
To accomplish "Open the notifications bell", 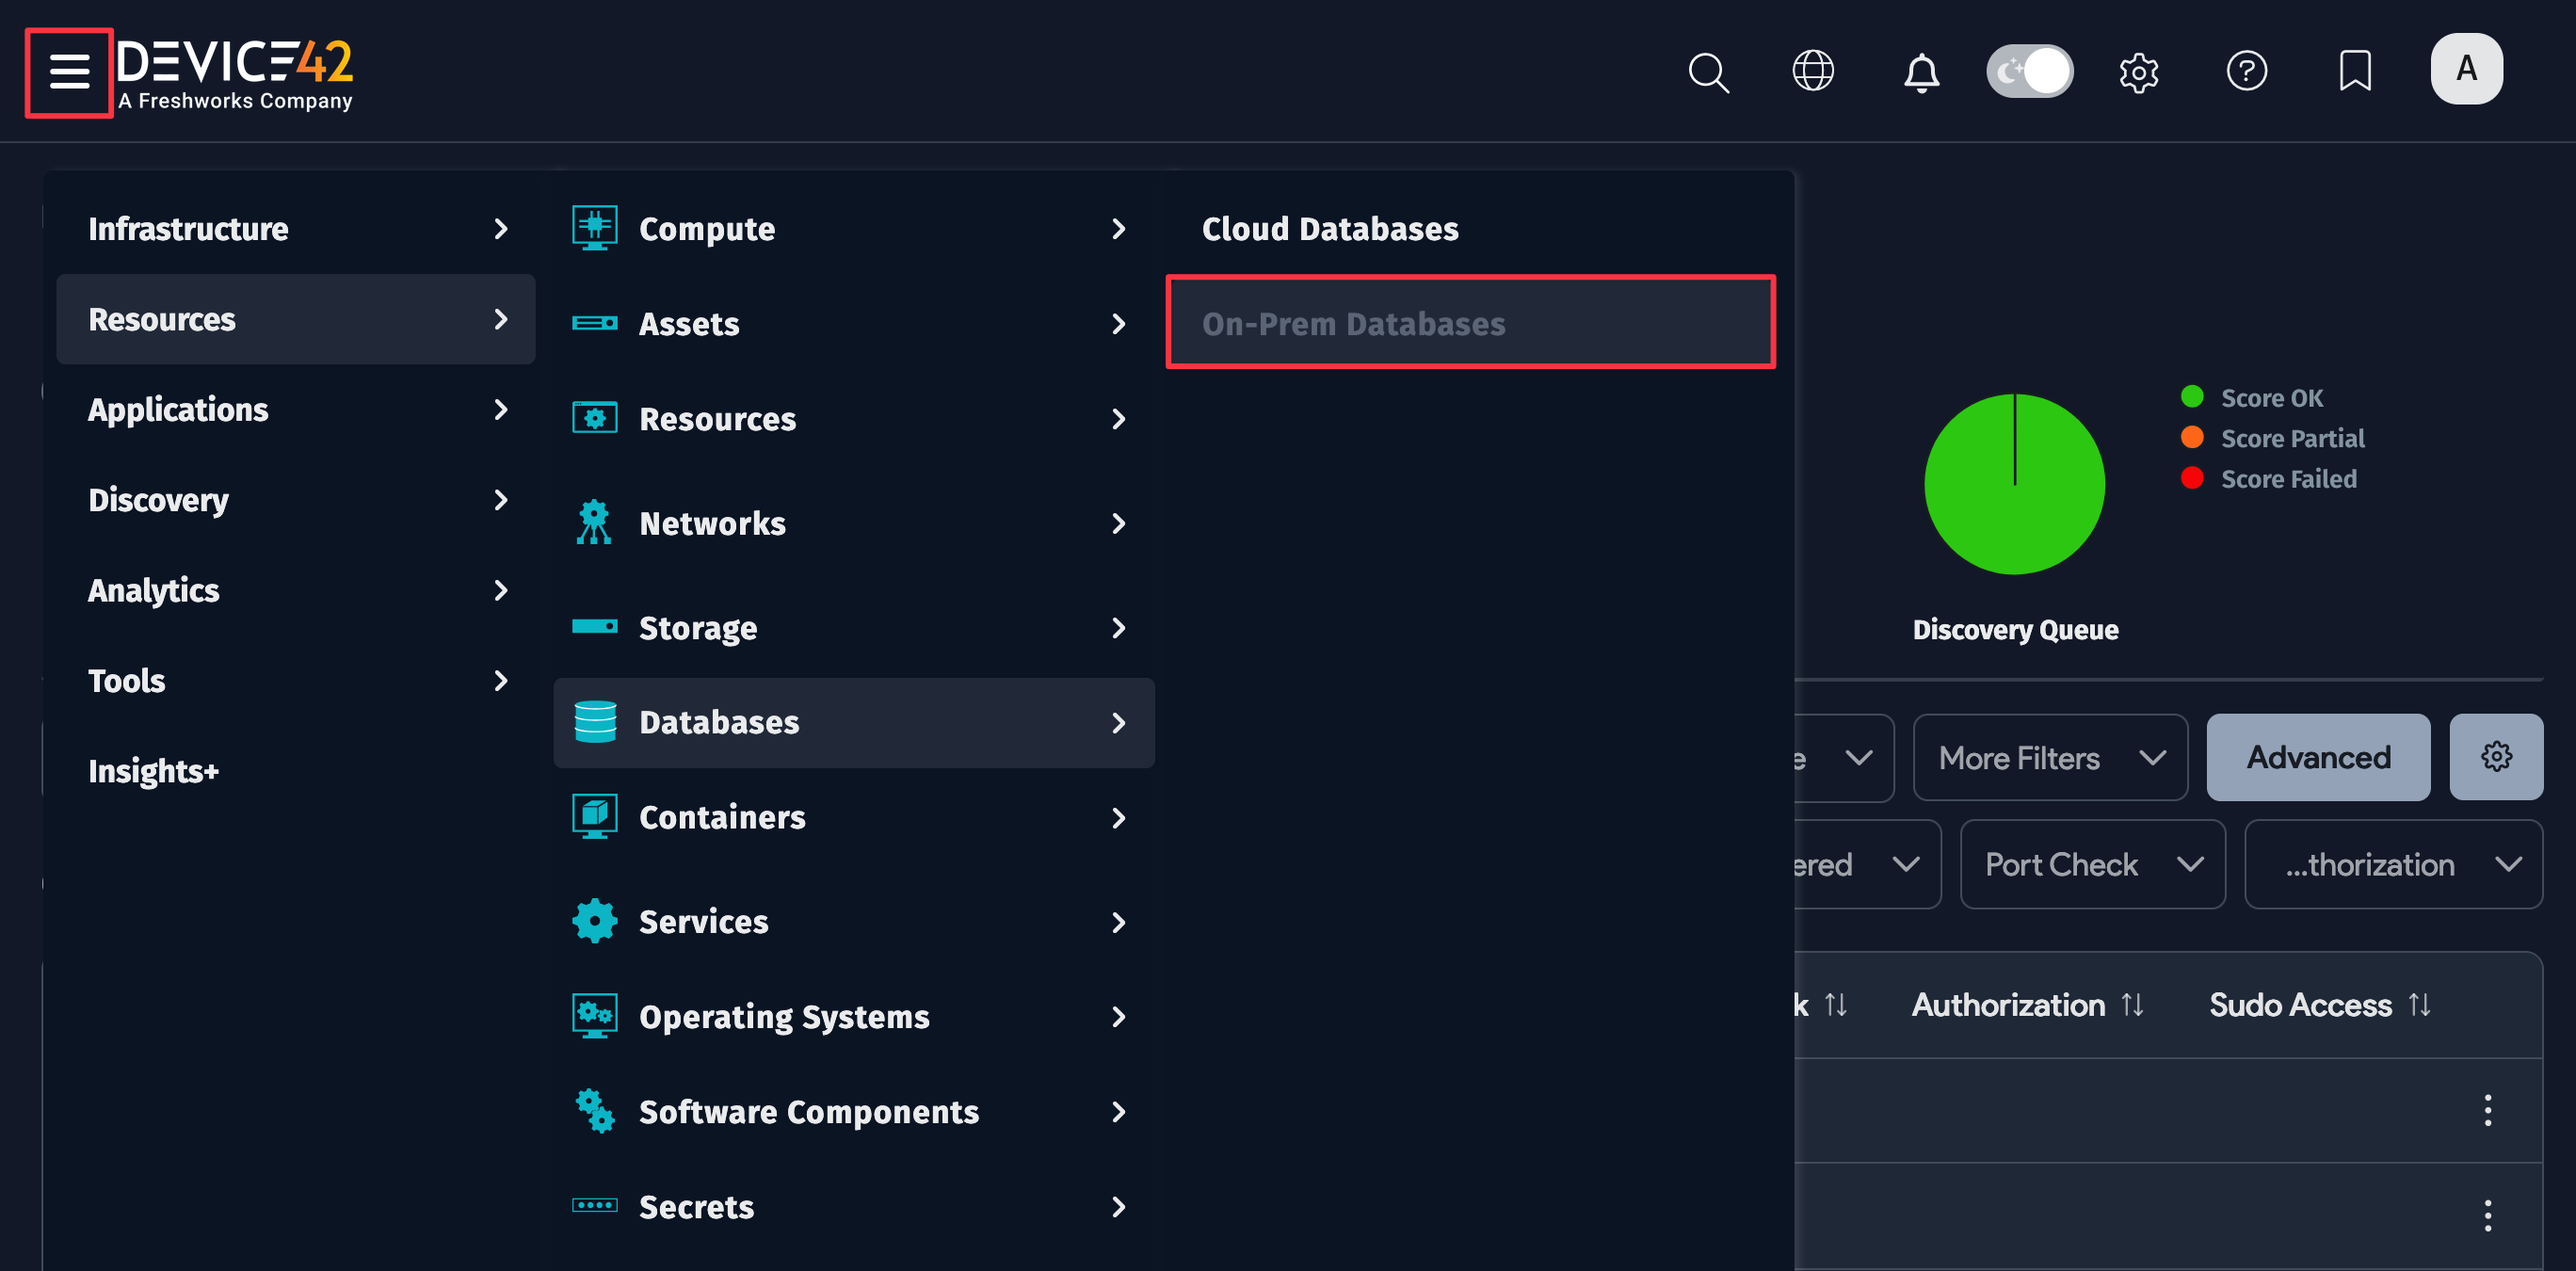I will [1919, 71].
